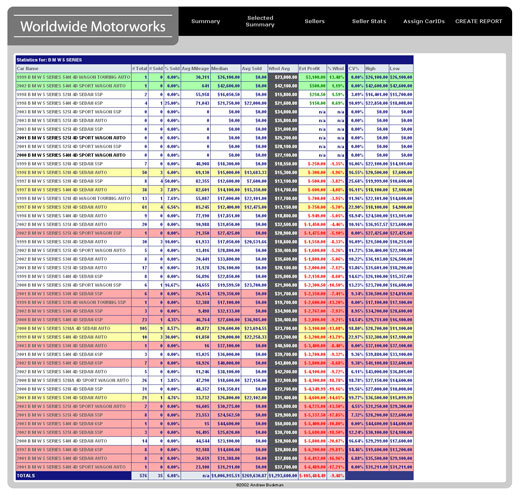Sort by the # Sold column header
Viewport: 520px width, 495px height.
pos(156,68)
